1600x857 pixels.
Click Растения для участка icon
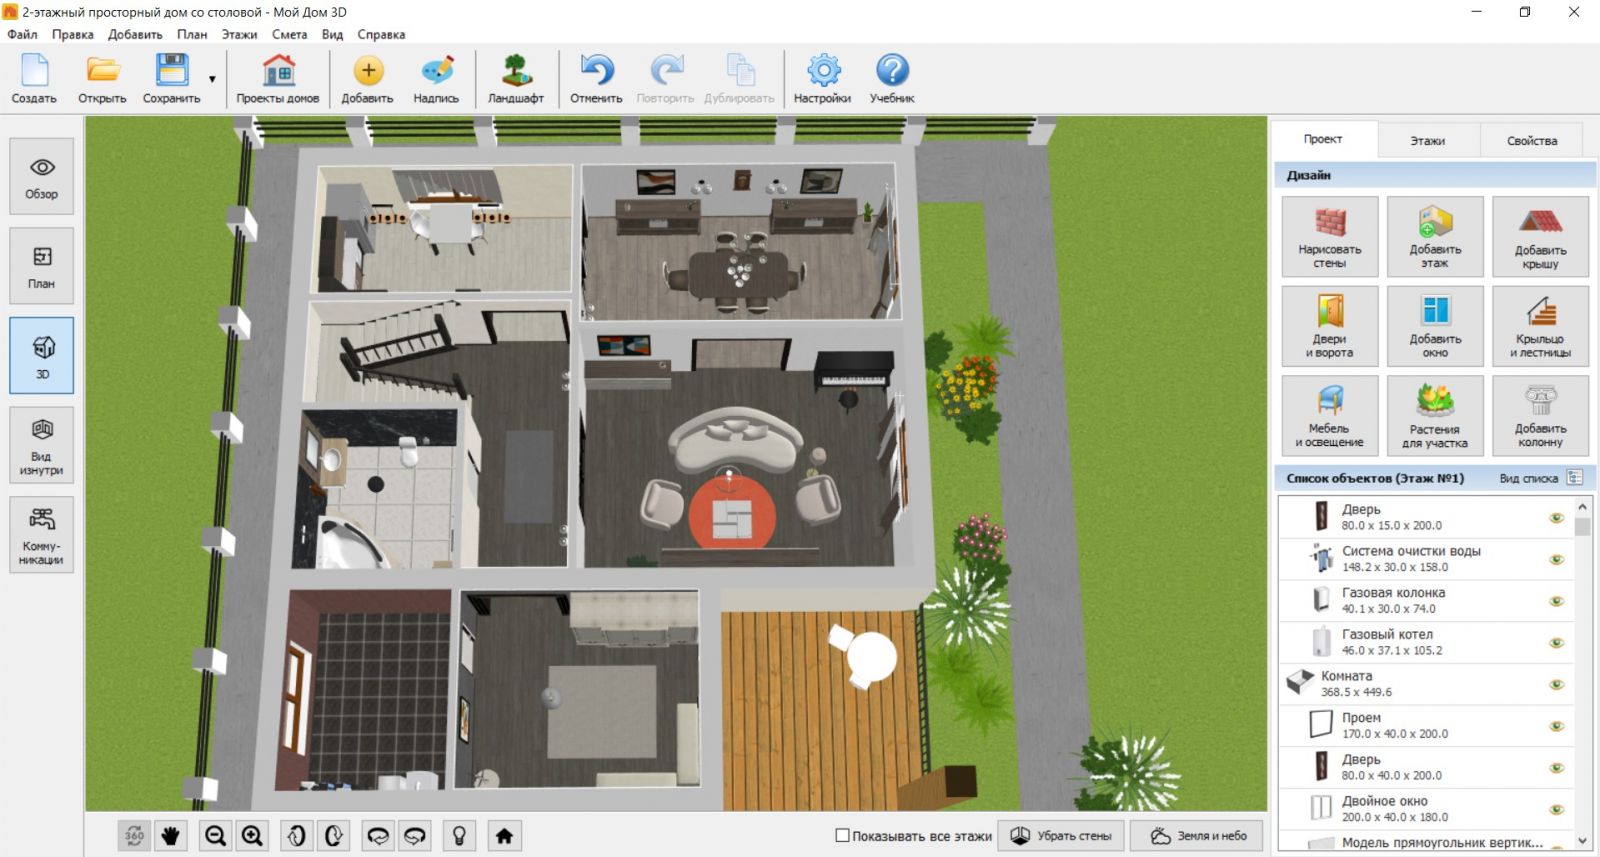click(x=1434, y=416)
